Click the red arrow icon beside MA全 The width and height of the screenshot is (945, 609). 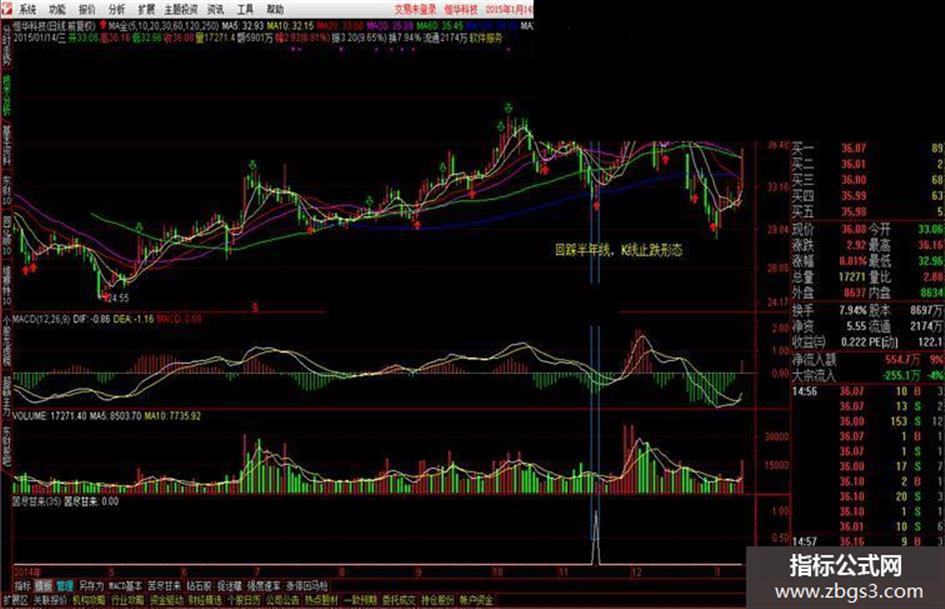(x=104, y=25)
